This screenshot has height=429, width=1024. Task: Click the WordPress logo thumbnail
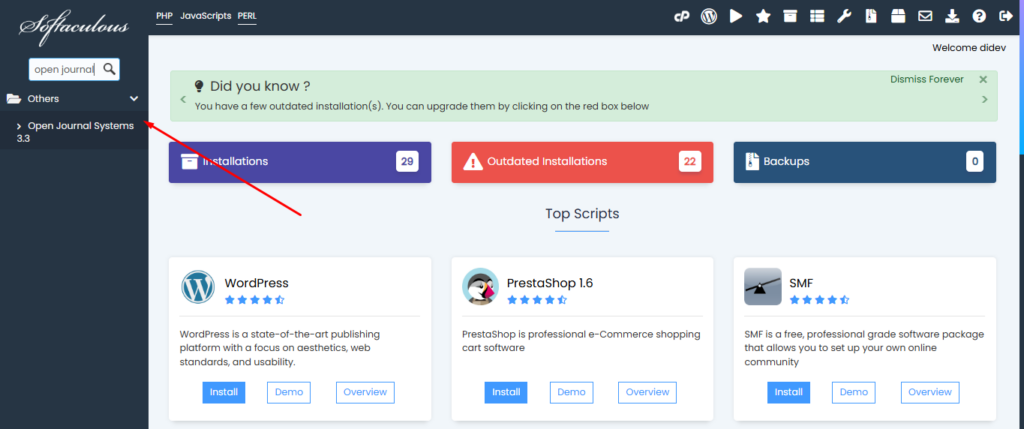198,287
